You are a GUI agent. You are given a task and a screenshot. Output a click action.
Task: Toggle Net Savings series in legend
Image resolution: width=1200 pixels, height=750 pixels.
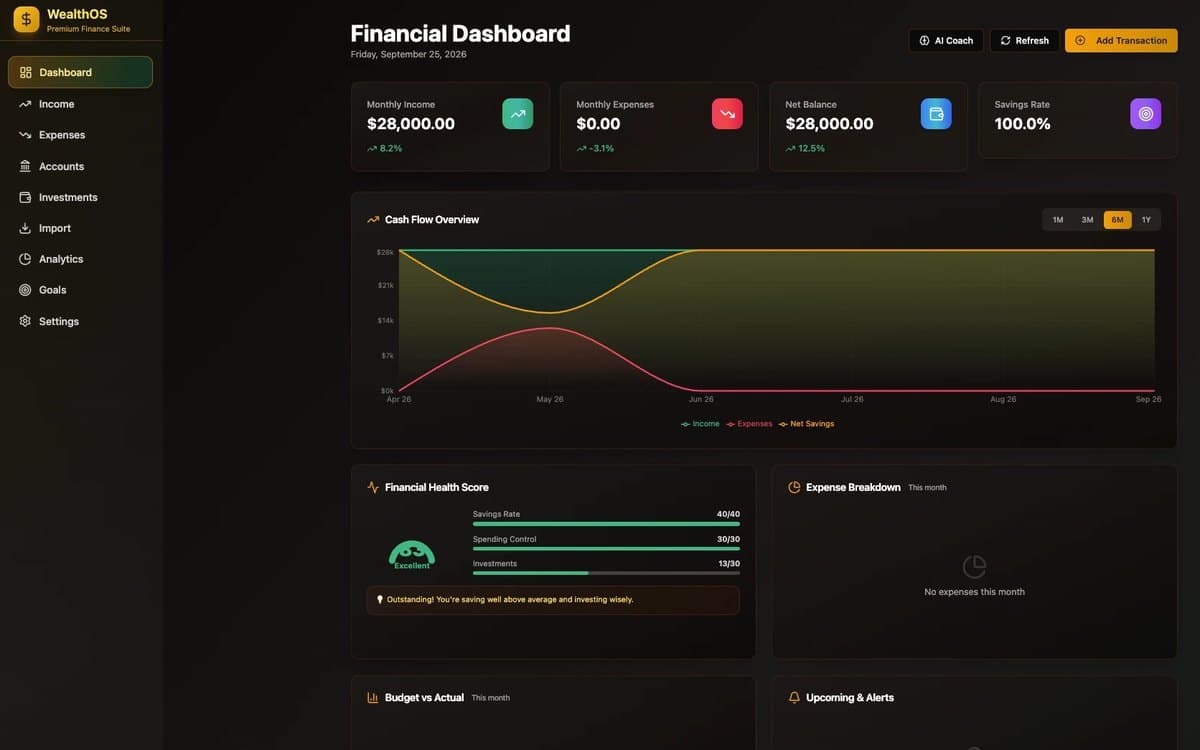(x=806, y=424)
